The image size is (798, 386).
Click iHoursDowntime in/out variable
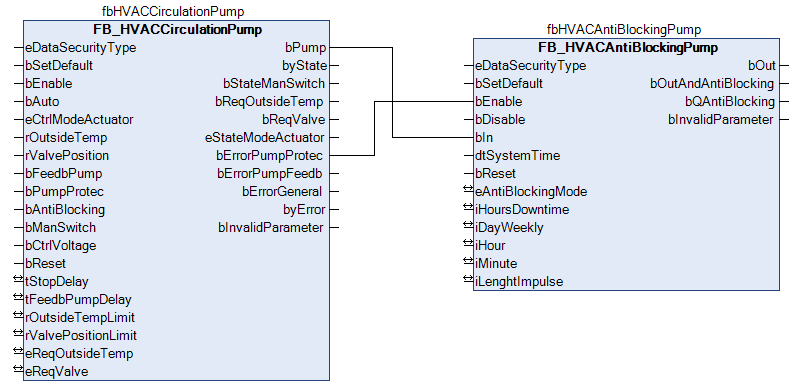(x=522, y=209)
